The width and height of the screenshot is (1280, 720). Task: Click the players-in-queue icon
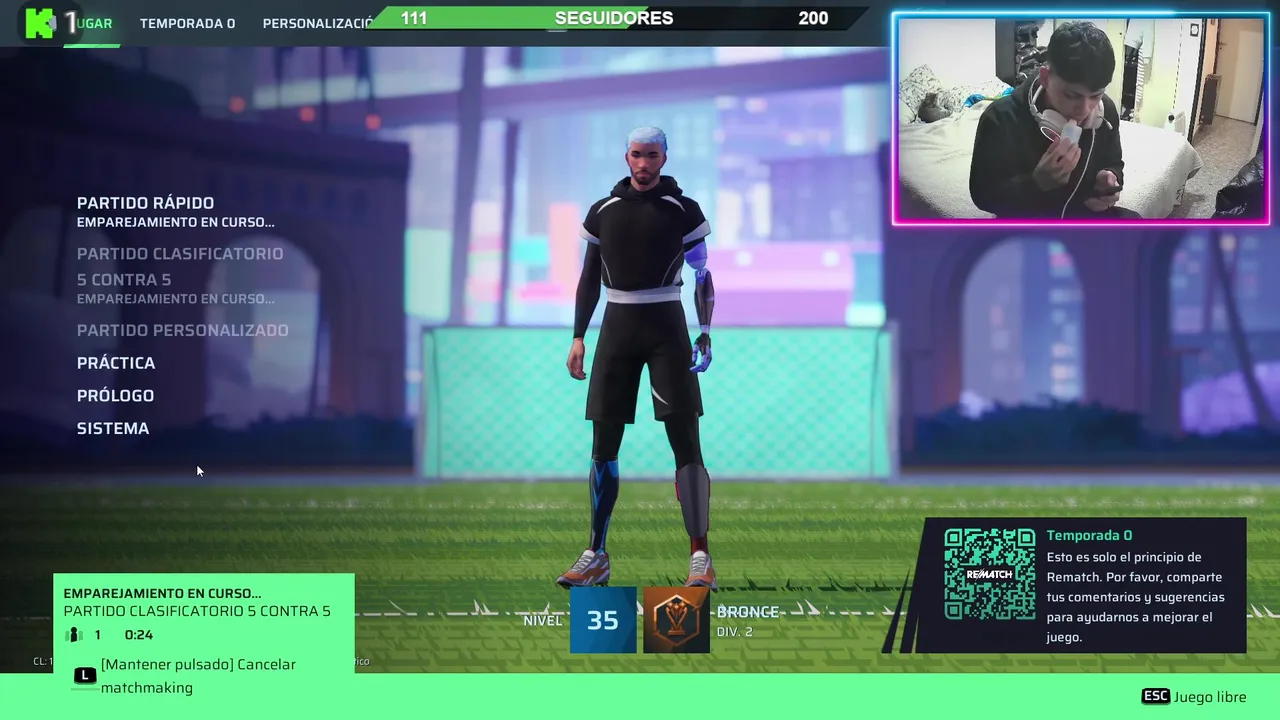click(x=73, y=635)
